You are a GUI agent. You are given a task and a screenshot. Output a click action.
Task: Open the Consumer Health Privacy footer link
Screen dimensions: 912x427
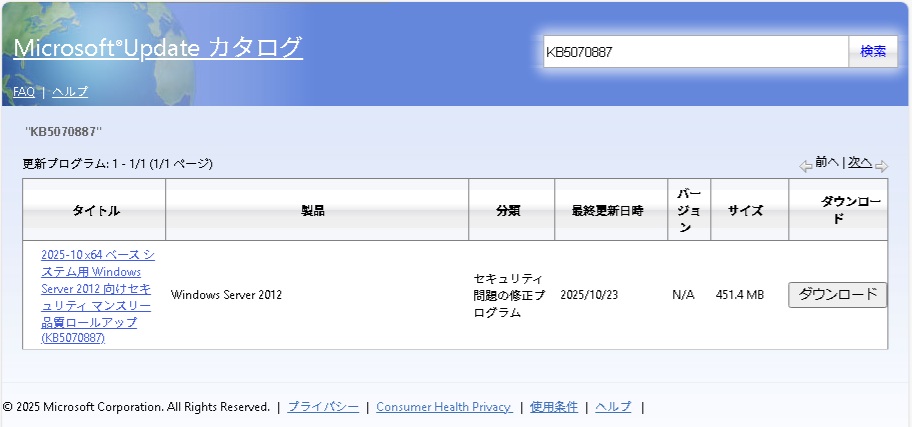(x=444, y=407)
